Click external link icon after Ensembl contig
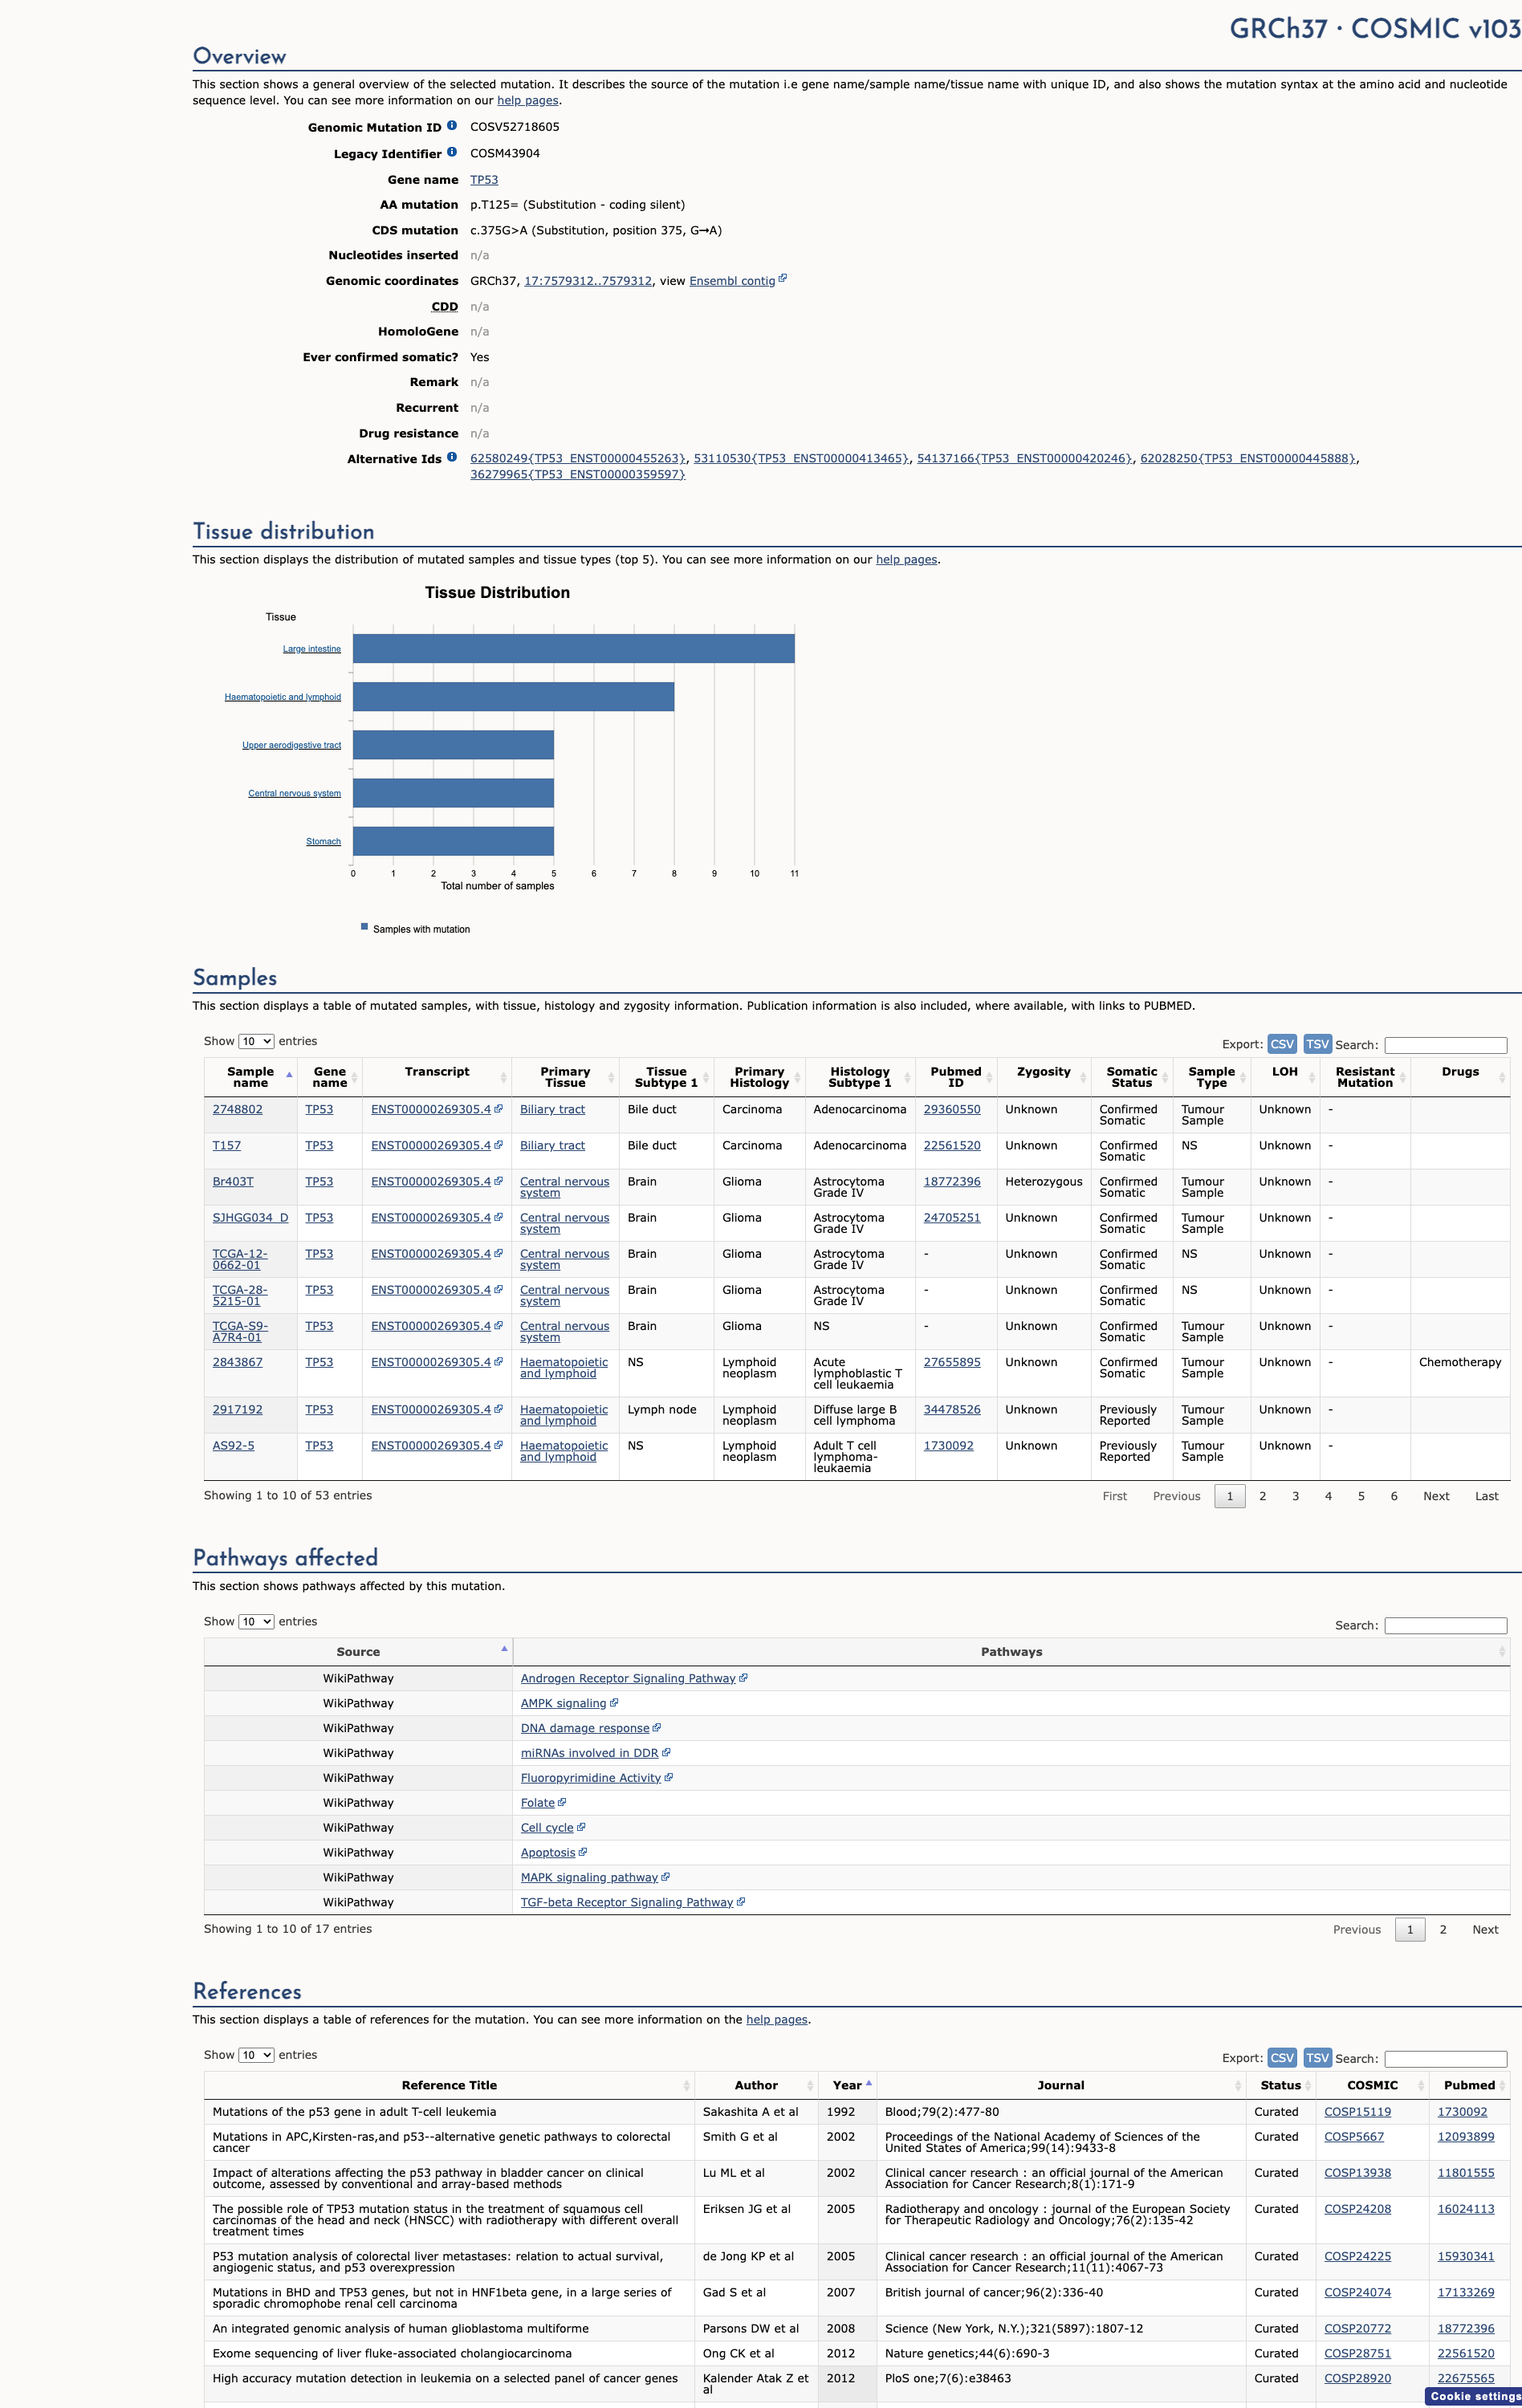Screen dimensions: 1522x2408 pyautogui.click(x=782, y=279)
